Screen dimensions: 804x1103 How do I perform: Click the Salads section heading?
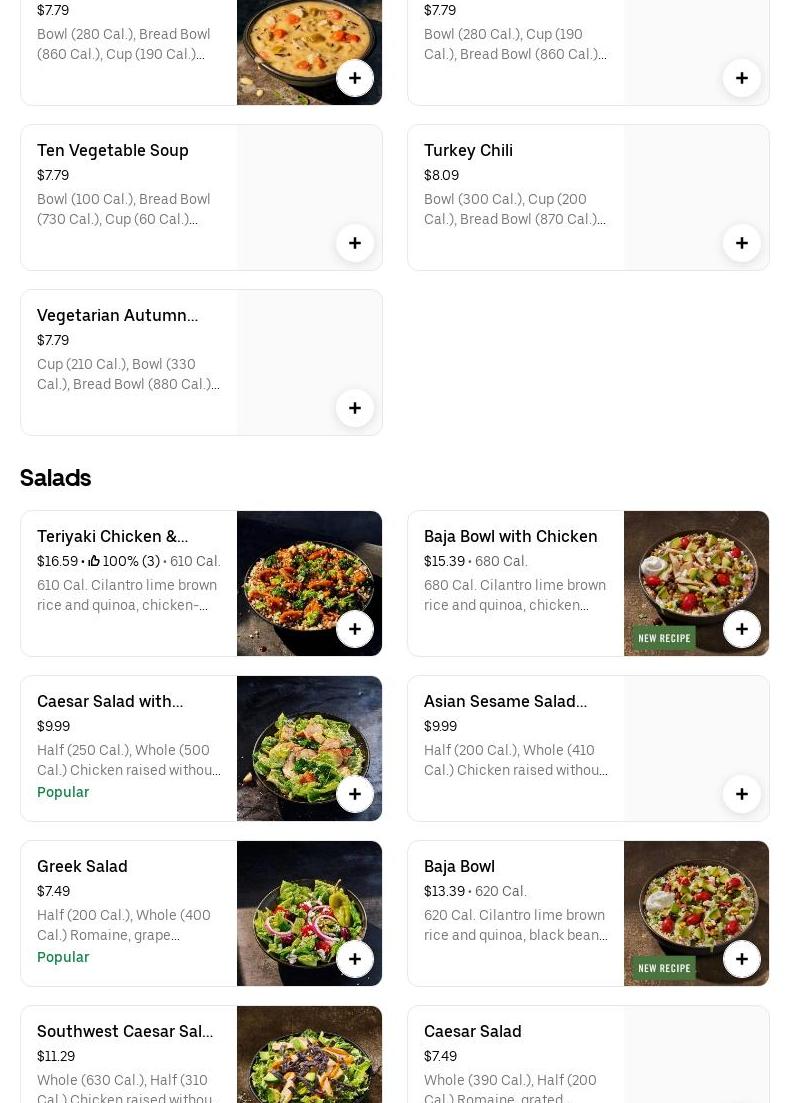point(55,478)
